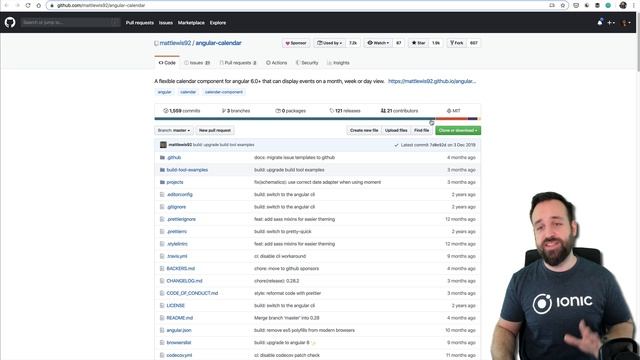This screenshot has width=640, height=360.
Task: Select the angular topic tag
Action: pos(164,92)
